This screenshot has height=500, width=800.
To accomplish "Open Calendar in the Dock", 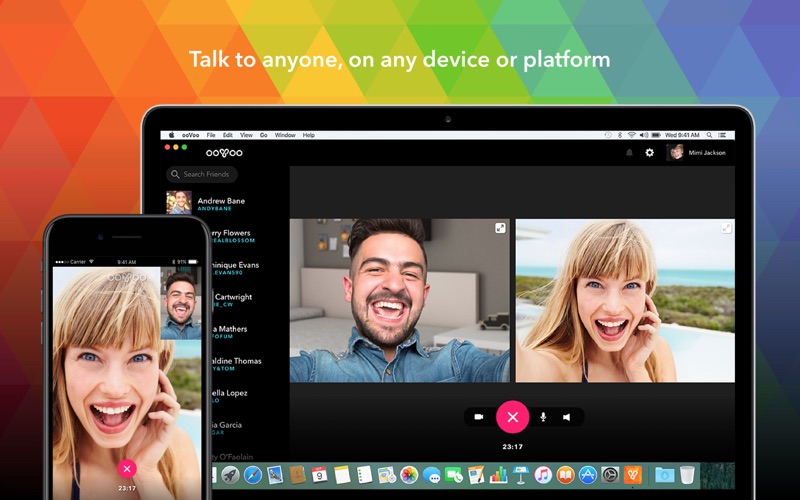I will pyautogui.click(x=319, y=475).
